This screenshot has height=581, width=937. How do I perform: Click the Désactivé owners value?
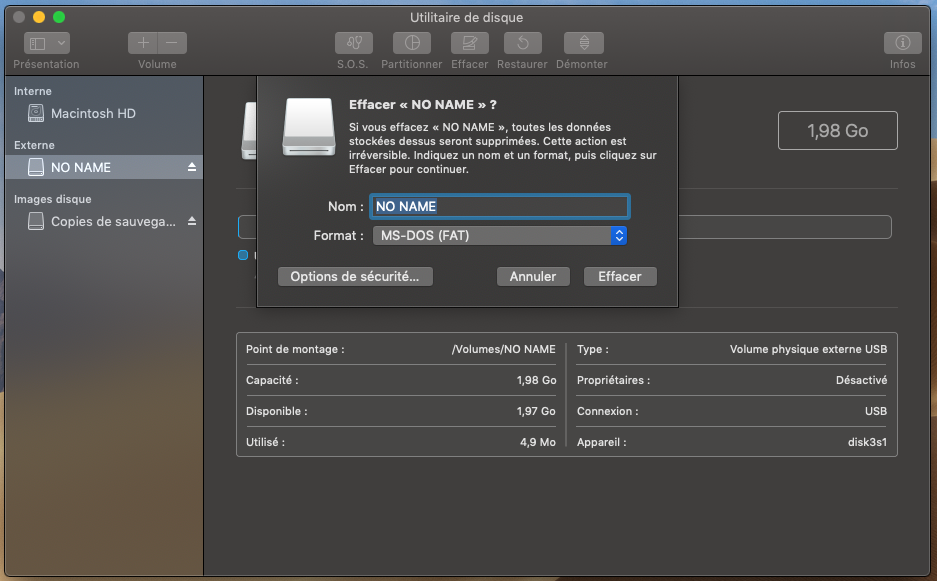pyautogui.click(x=862, y=380)
